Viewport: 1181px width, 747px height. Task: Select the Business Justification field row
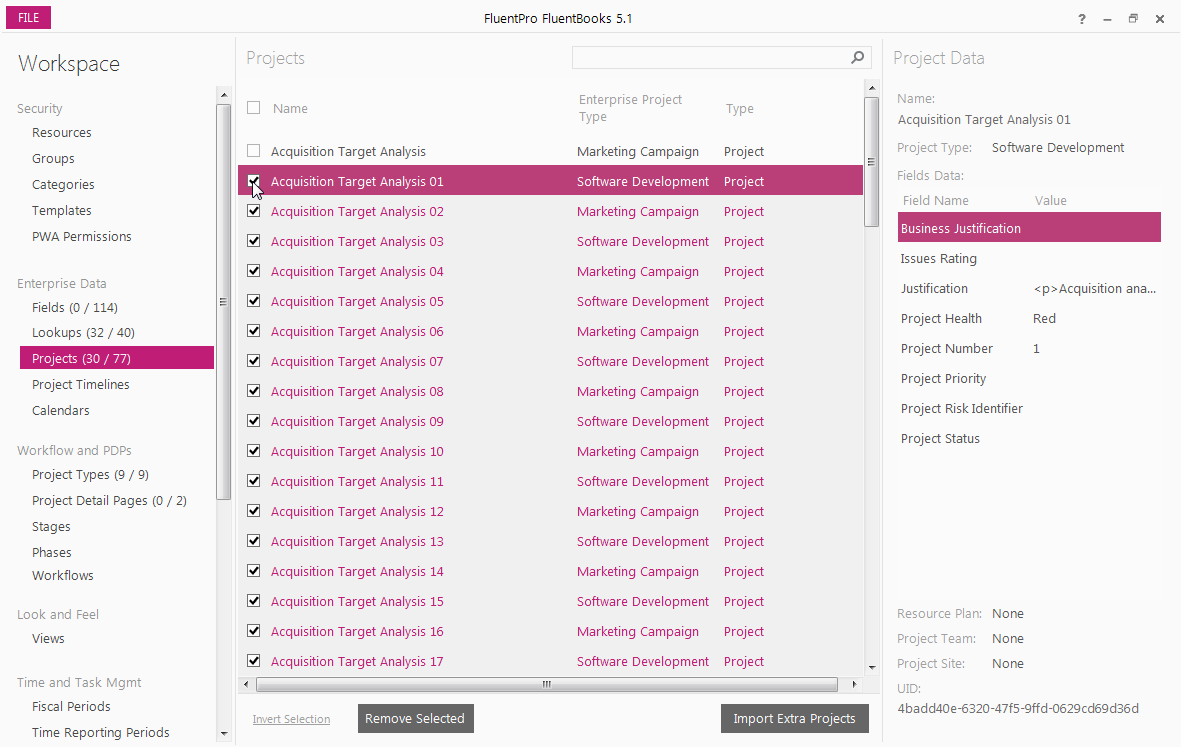(x=1029, y=227)
